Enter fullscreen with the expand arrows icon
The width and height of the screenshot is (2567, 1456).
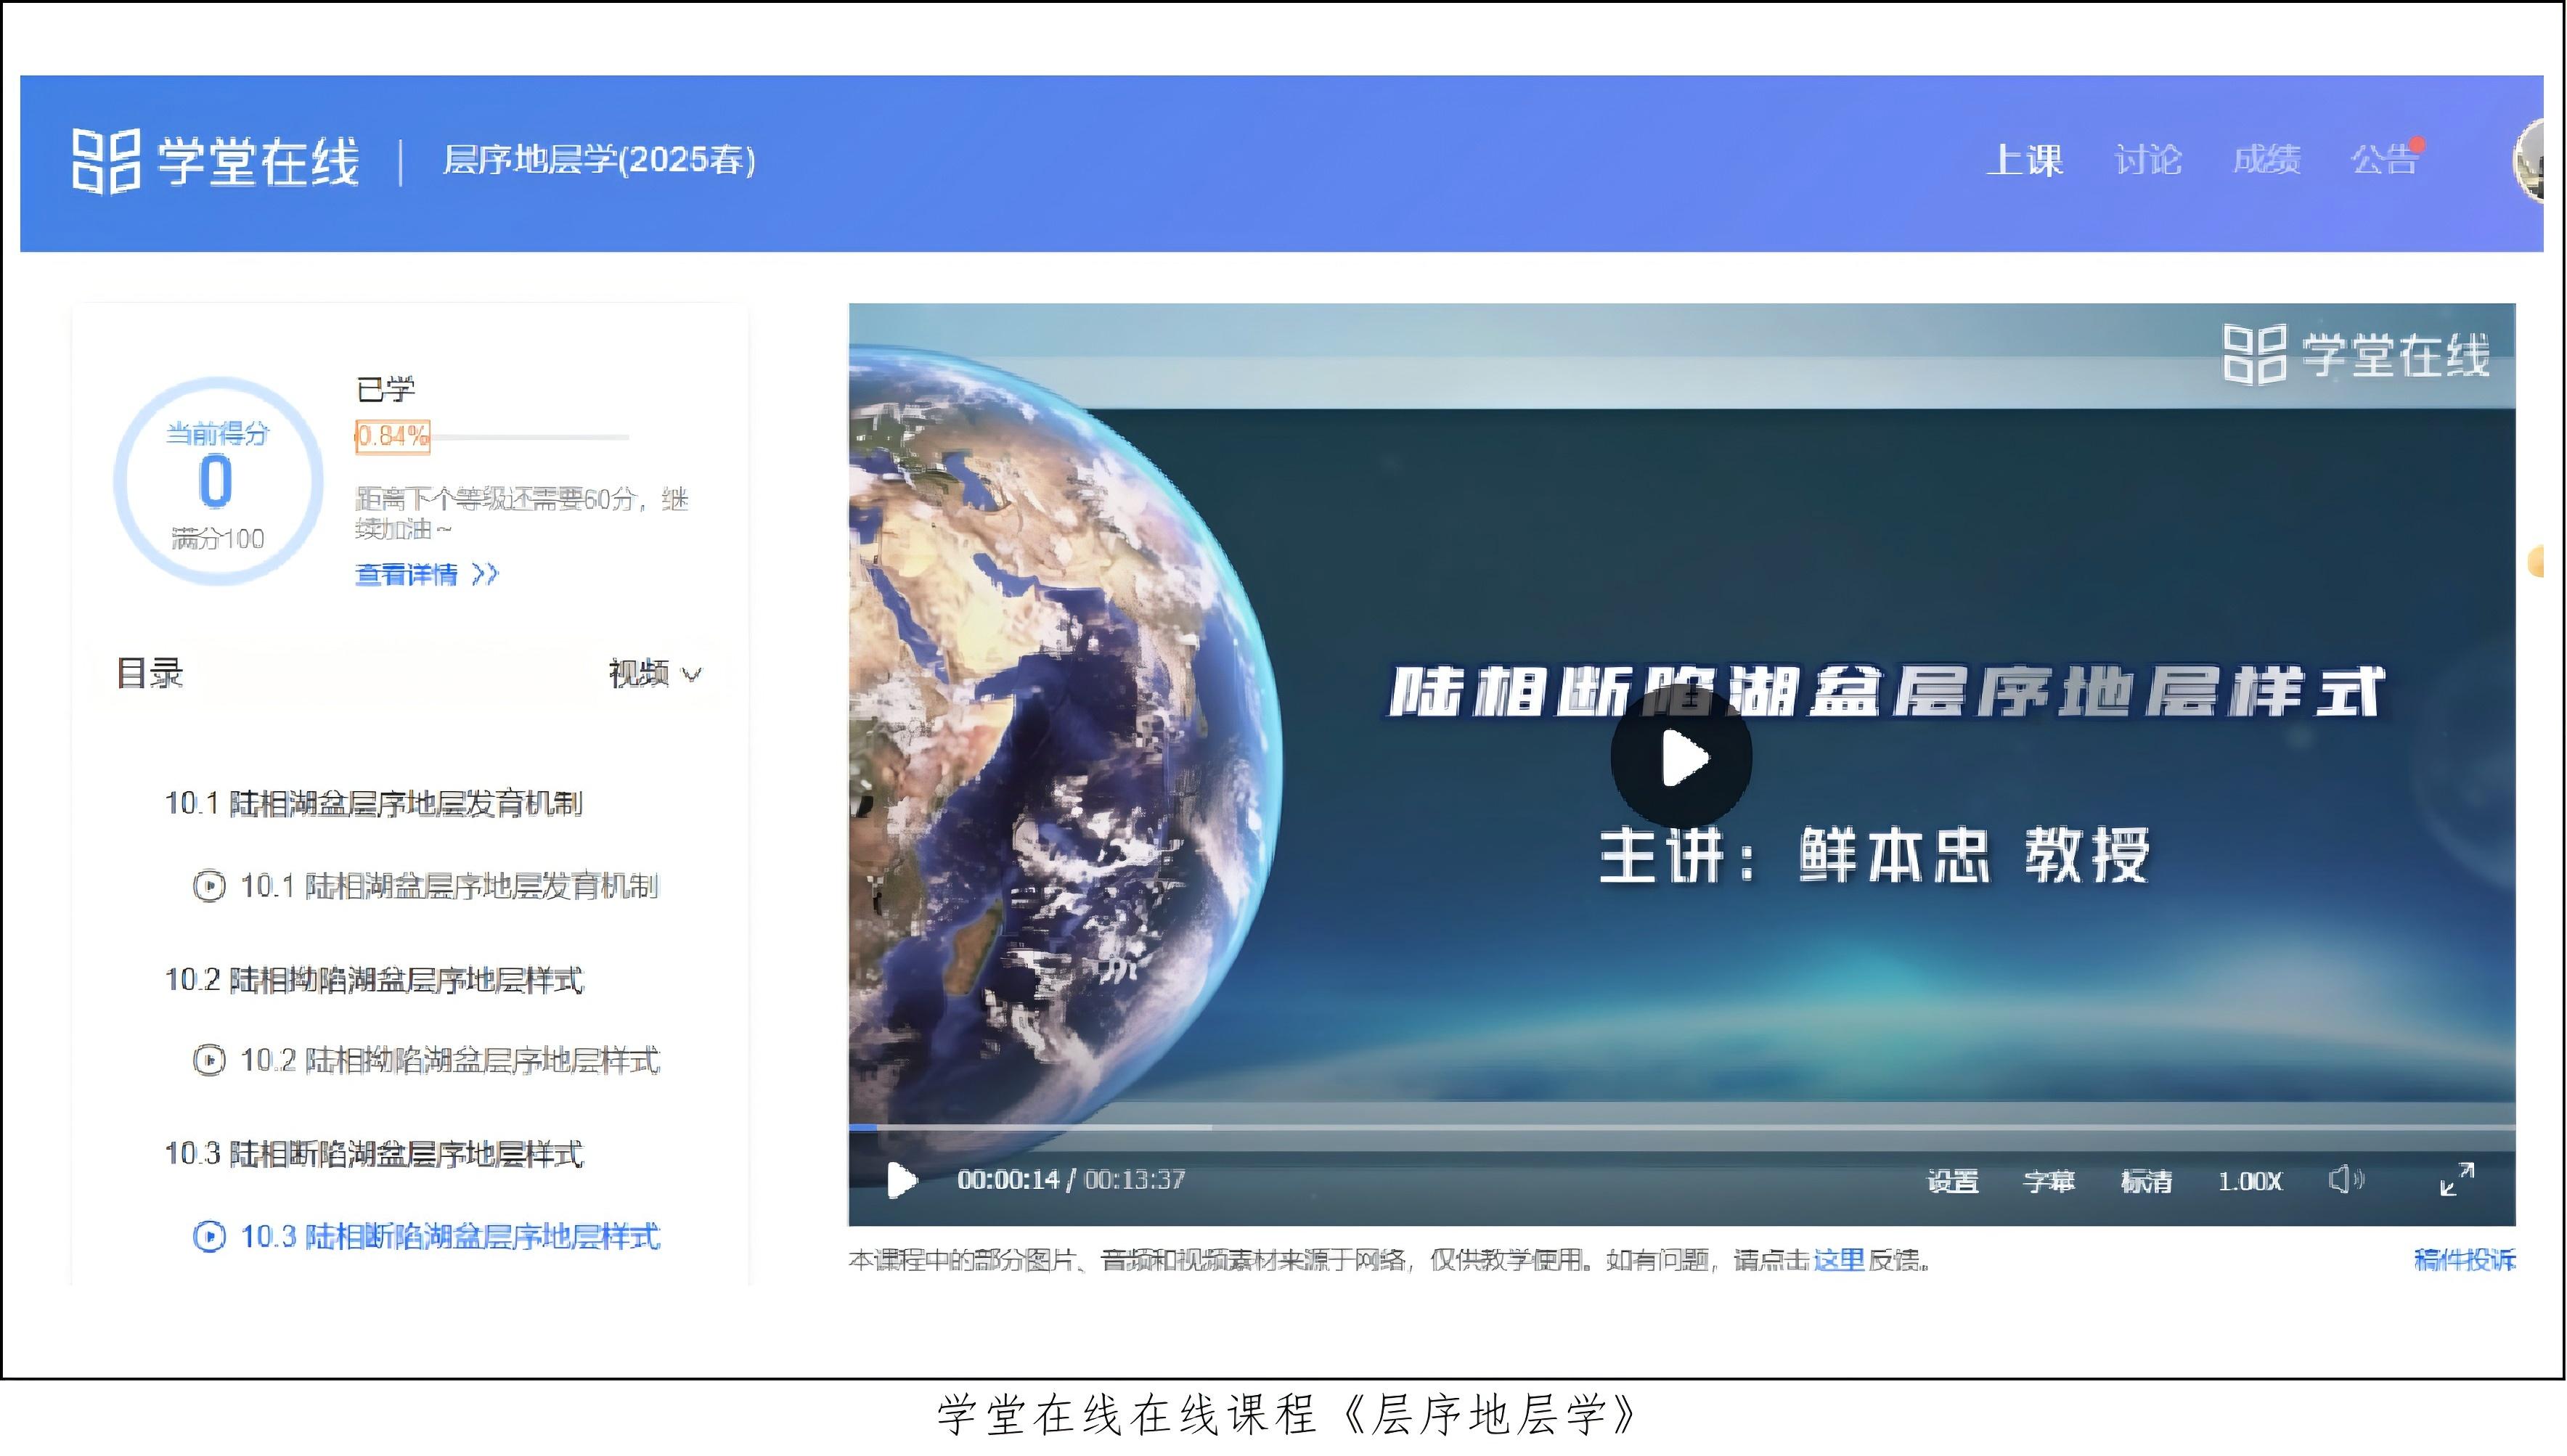pyautogui.click(x=2457, y=1179)
